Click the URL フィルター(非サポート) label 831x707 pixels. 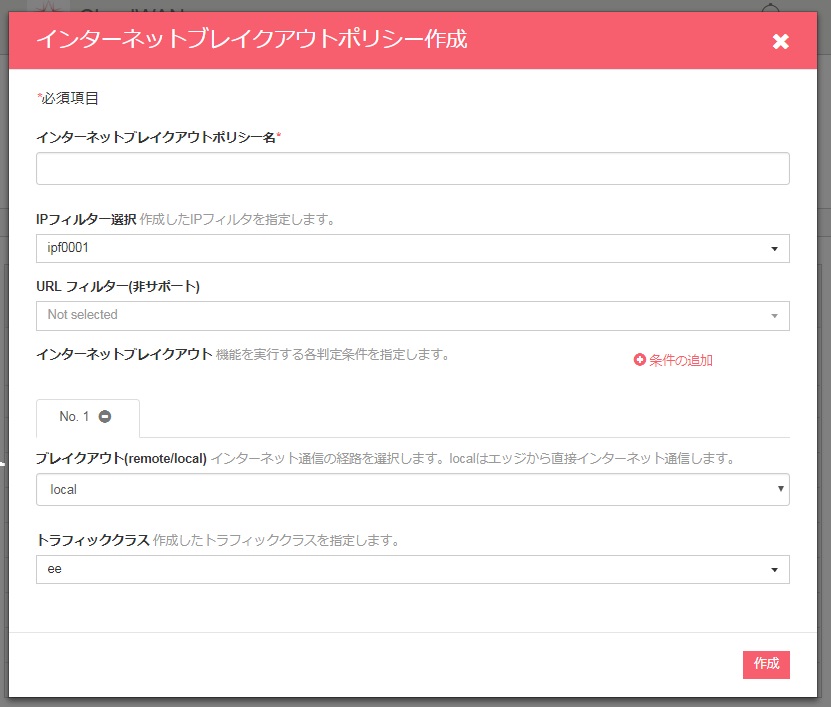click(x=118, y=286)
